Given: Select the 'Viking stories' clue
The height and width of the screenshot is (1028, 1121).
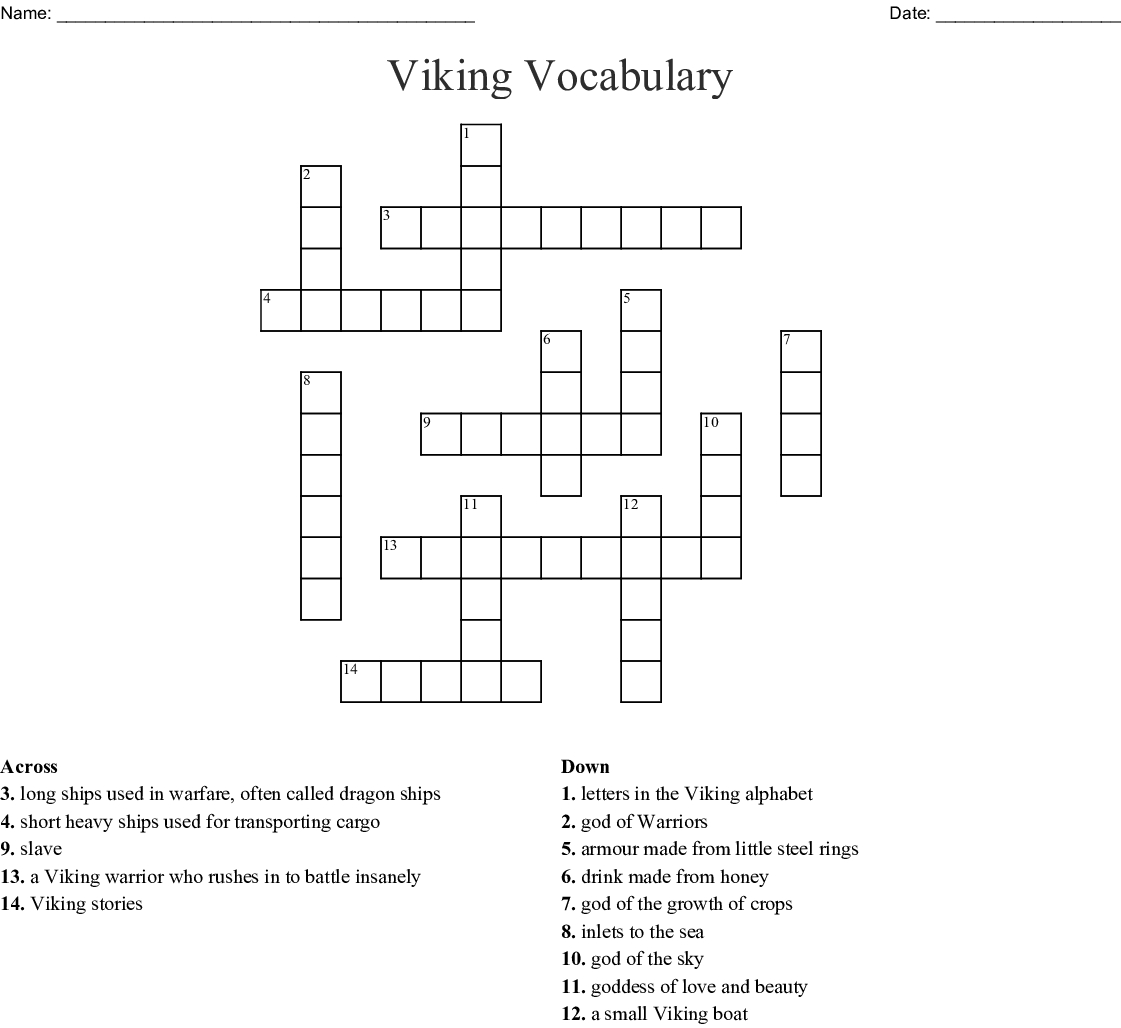Looking at the screenshot, I should click(x=72, y=904).
